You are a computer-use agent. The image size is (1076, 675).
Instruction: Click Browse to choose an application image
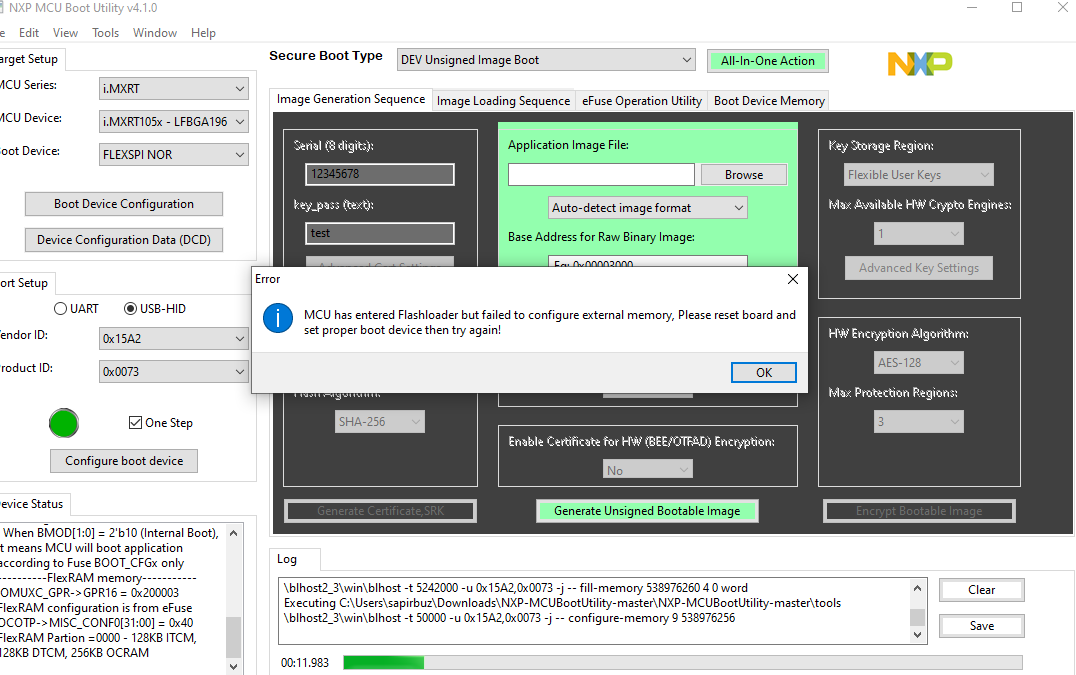[743, 173]
